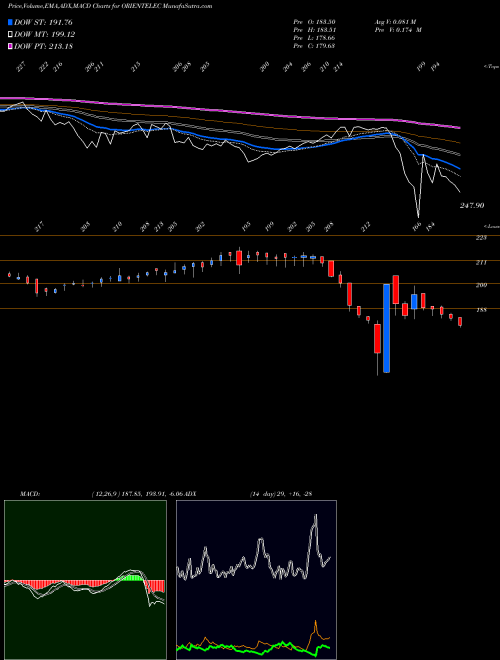This screenshot has width=500, height=660.
Task: Select the 'DOW ST: 191.76' legend text
Action: pos(43,22)
